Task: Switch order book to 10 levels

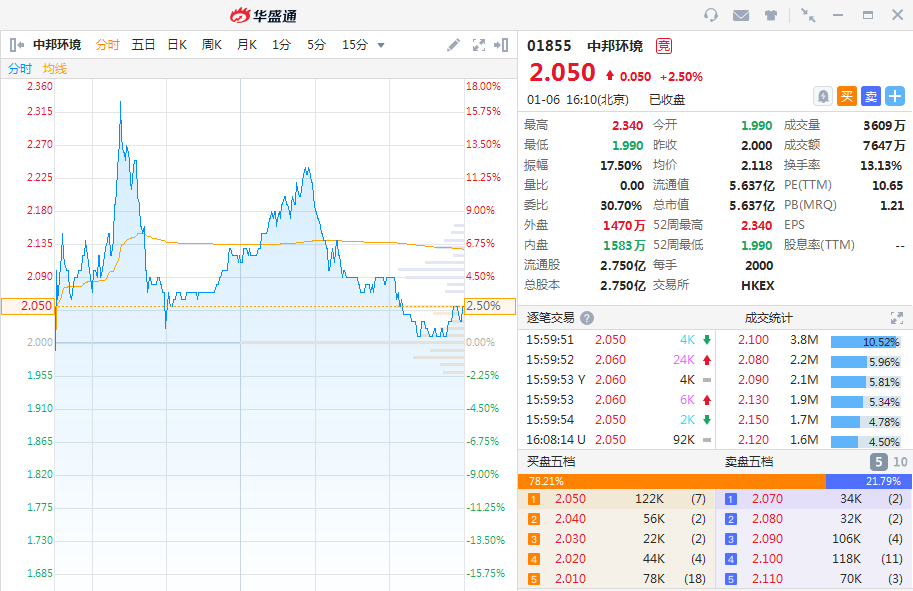Action: coord(899,462)
